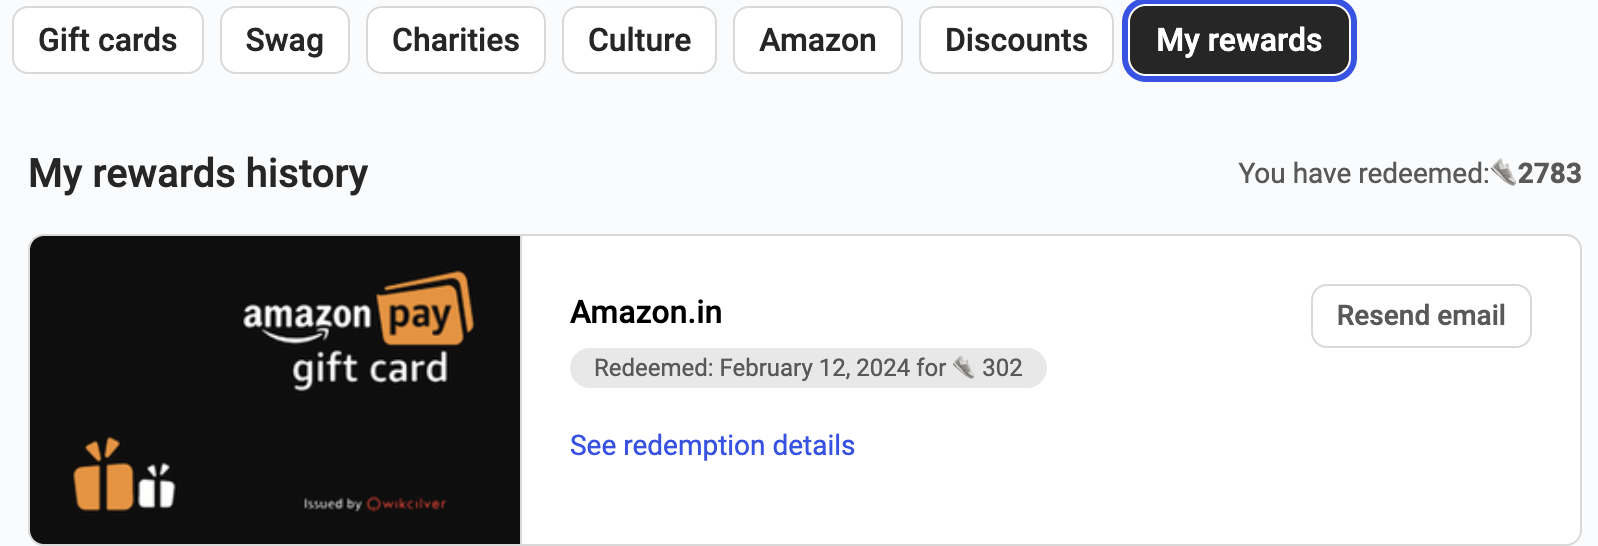Viewport: 1598px width, 546px height.
Task: Open the Amazon rewards tab
Action: point(818,40)
